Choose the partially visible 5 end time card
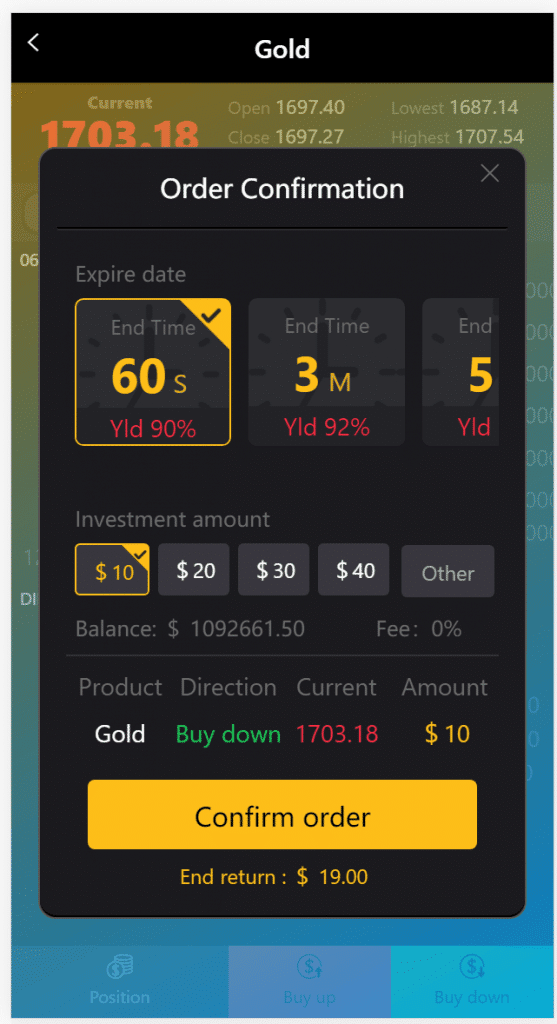Image resolution: width=557 pixels, height=1024 pixels. point(460,372)
